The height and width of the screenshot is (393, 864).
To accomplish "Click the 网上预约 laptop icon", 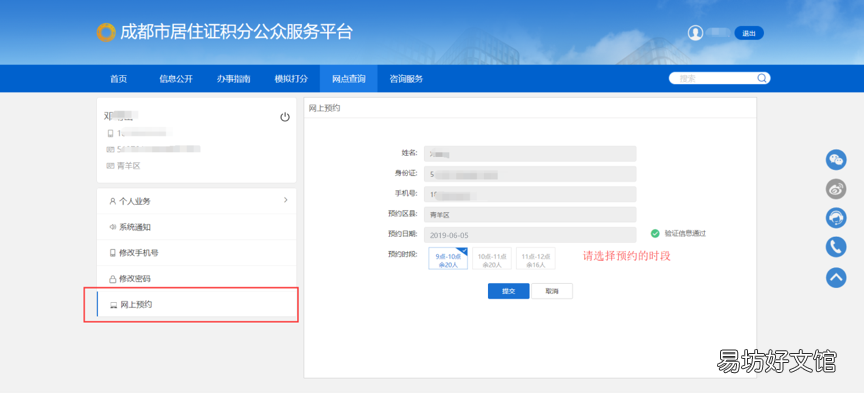I will (114, 305).
